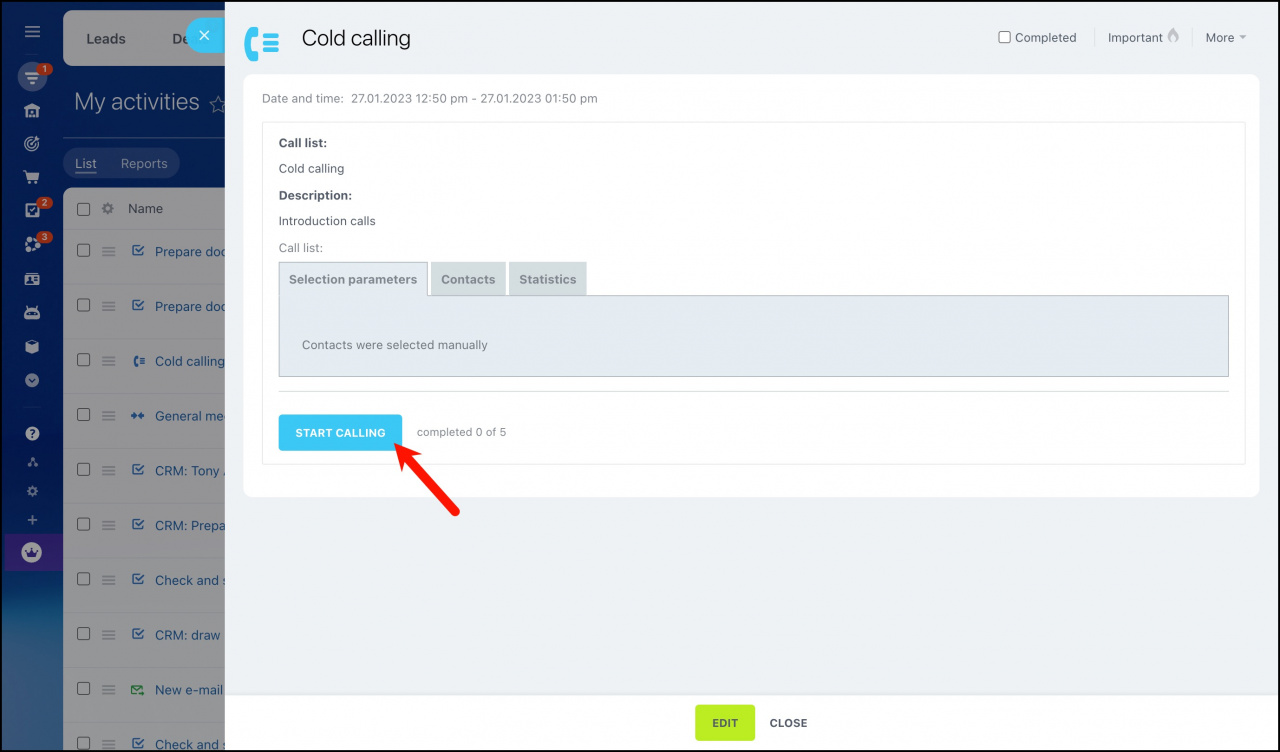Open the box cube icon in sidebar
This screenshot has height=752, width=1280.
pos(32,346)
